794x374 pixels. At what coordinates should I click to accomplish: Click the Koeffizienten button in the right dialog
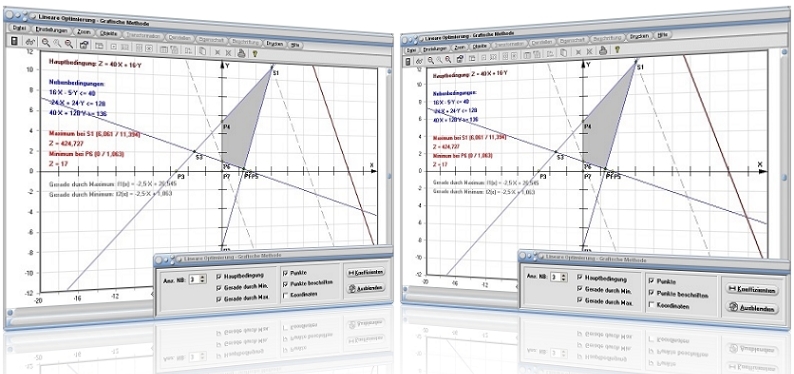pos(751,289)
